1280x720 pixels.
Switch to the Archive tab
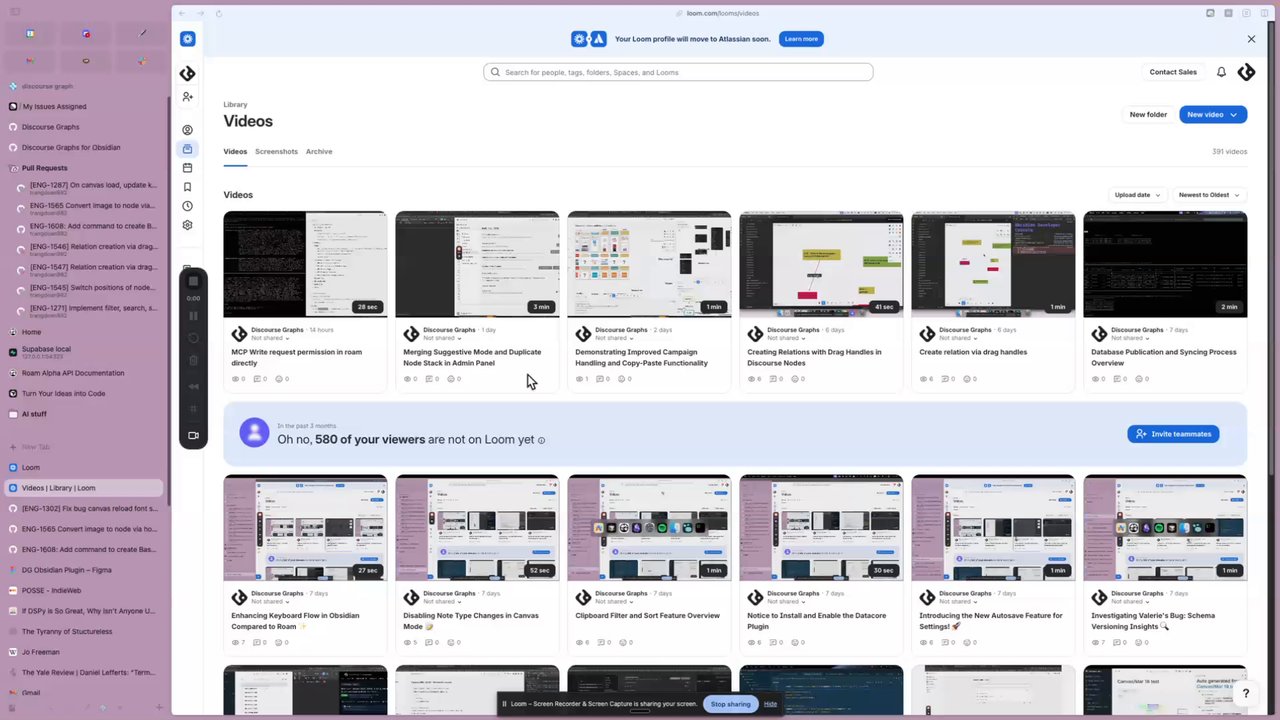pyautogui.click(x=319, y=151)
